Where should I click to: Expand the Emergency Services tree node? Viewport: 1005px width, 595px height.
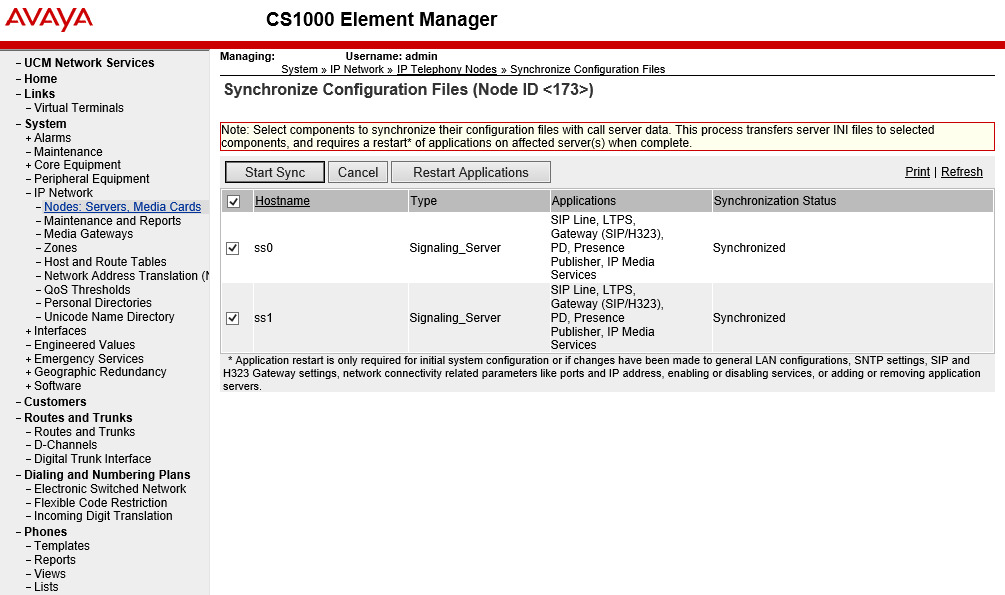(28, 359)
